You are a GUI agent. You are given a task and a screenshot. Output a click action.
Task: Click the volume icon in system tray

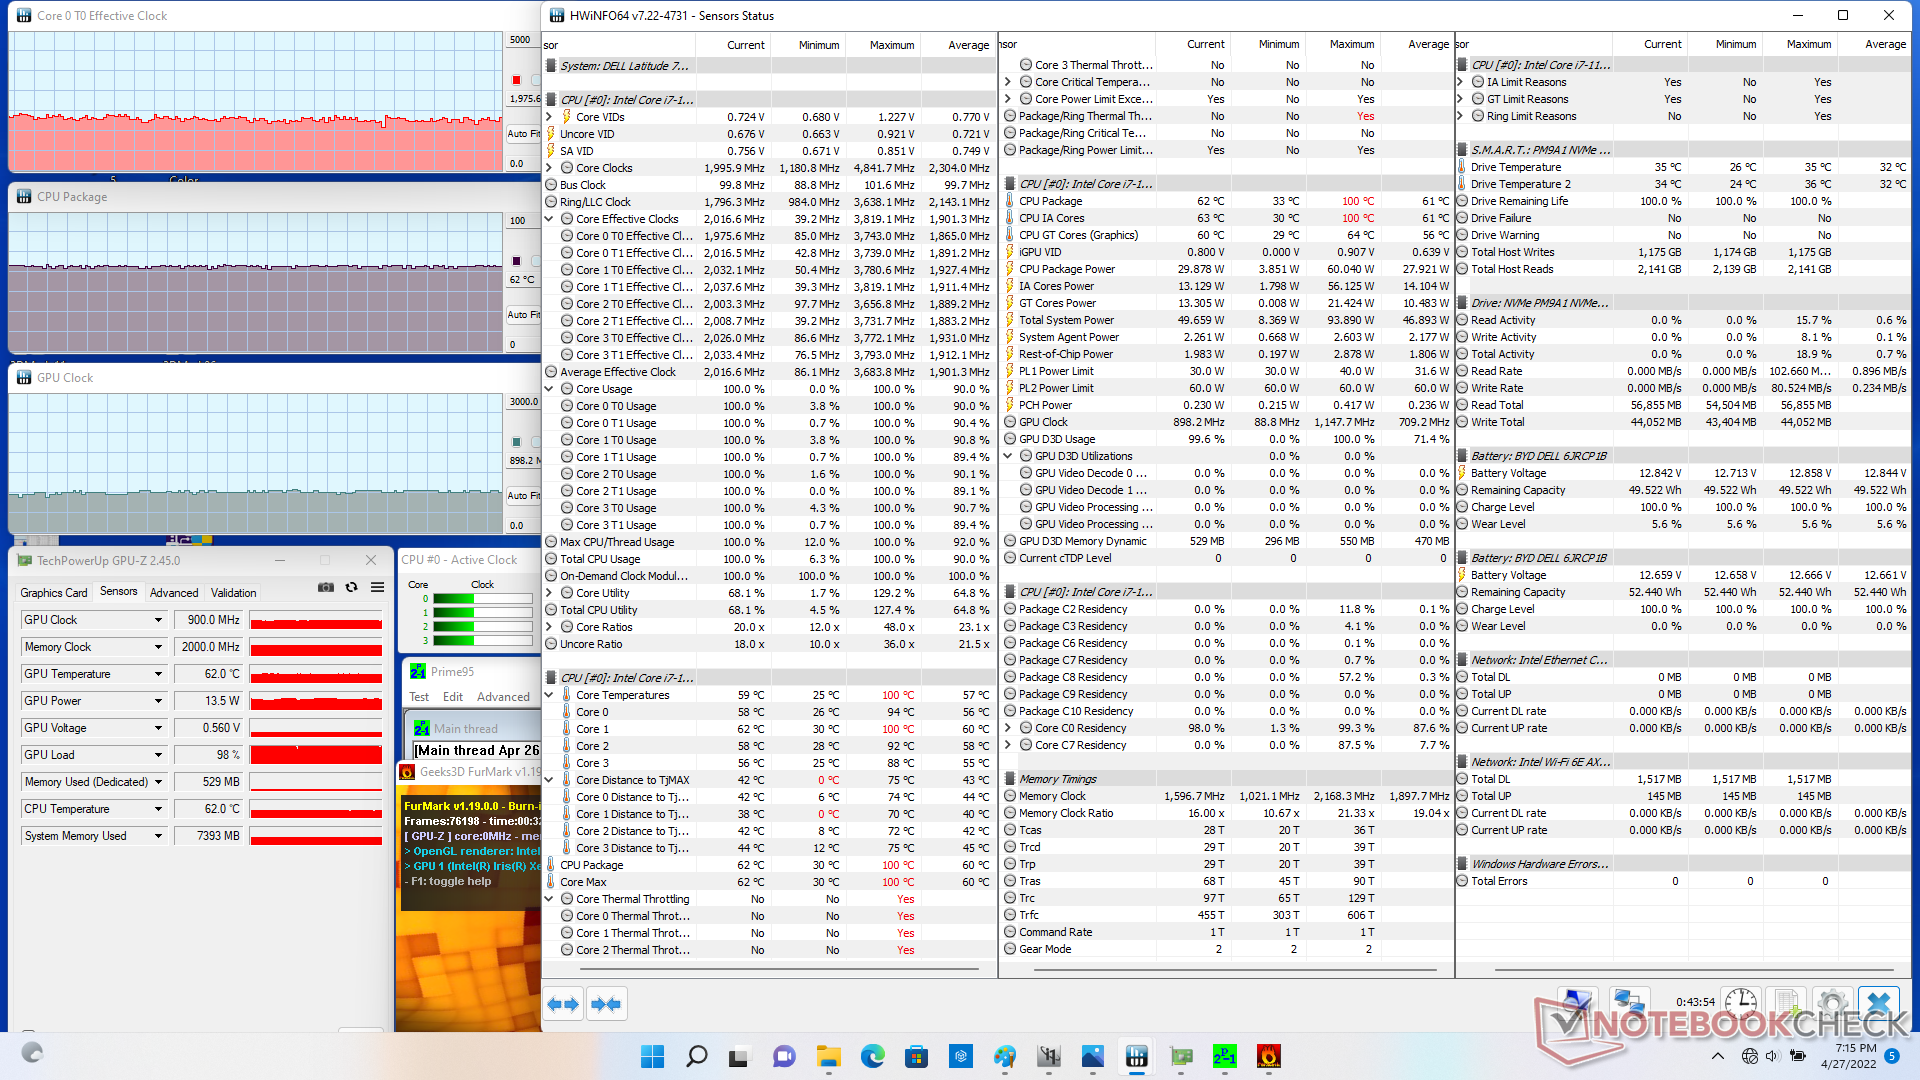point(1772,1056)
